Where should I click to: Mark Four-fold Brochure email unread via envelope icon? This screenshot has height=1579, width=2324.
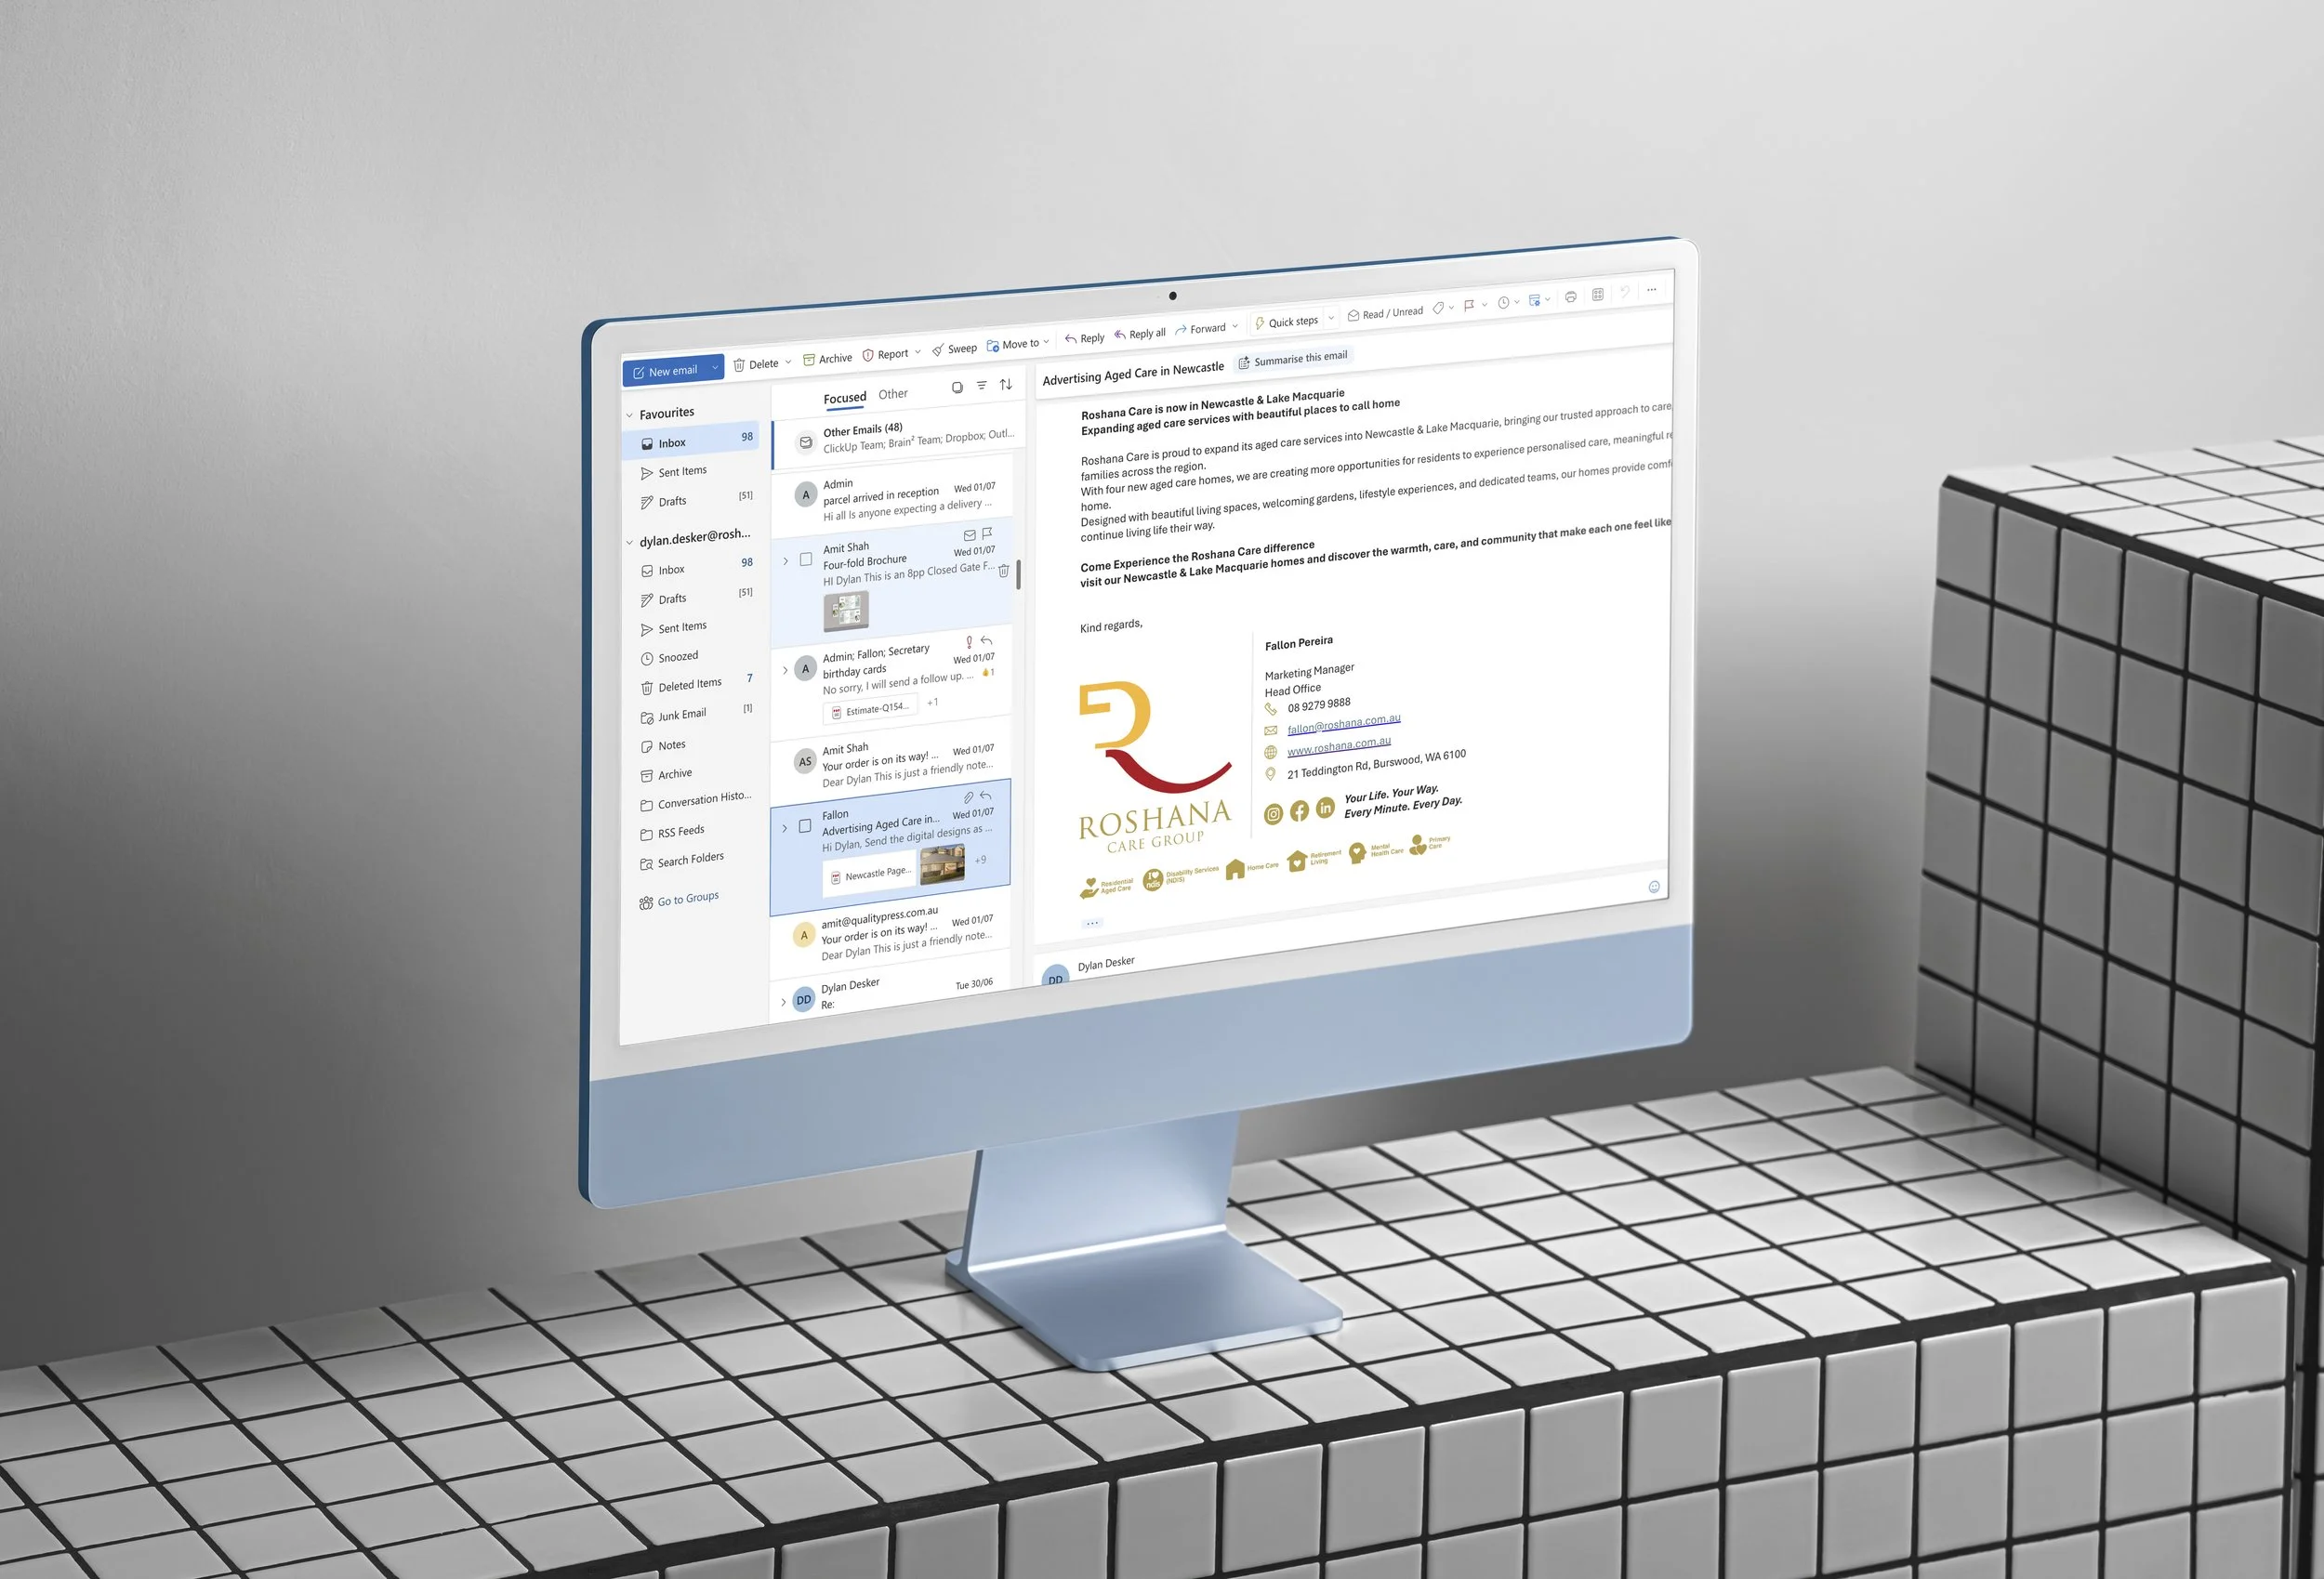pyautogui.click(x=969, y=535)
